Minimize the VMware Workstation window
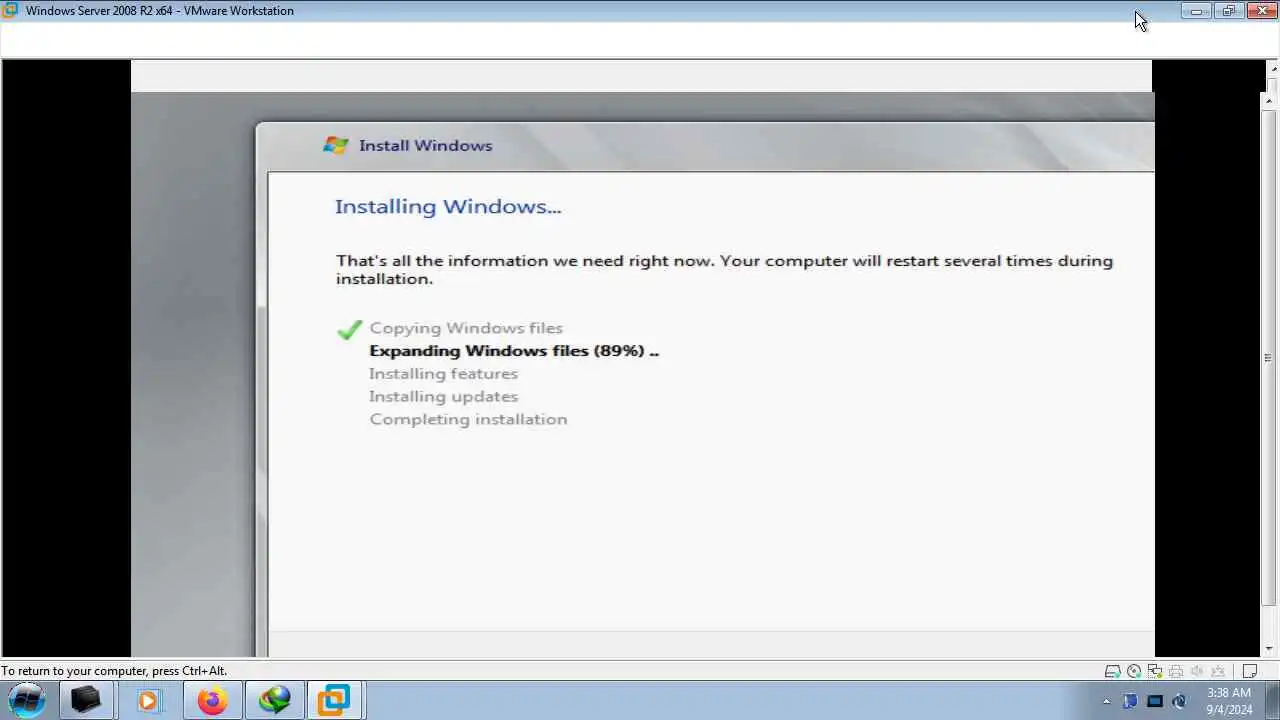This screenshot has width=1280, height=720. pyautogui.click(x=1196, y=11)
